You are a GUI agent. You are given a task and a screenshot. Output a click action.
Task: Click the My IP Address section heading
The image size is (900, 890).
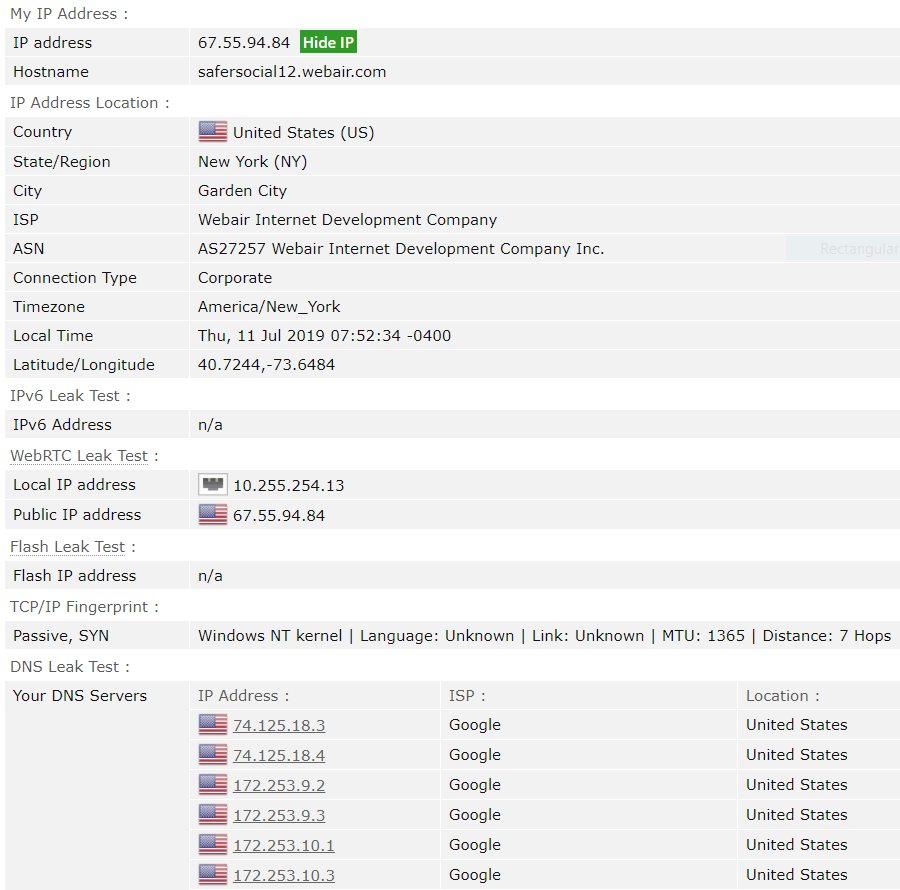pos(69,14)
